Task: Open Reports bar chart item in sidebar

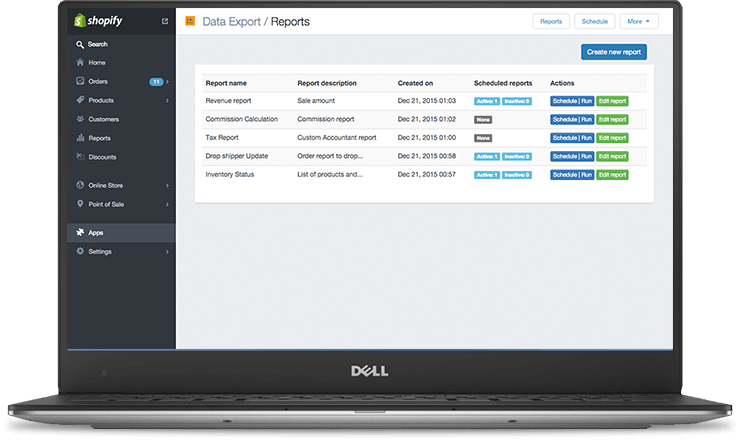Action: click(99, 138)
